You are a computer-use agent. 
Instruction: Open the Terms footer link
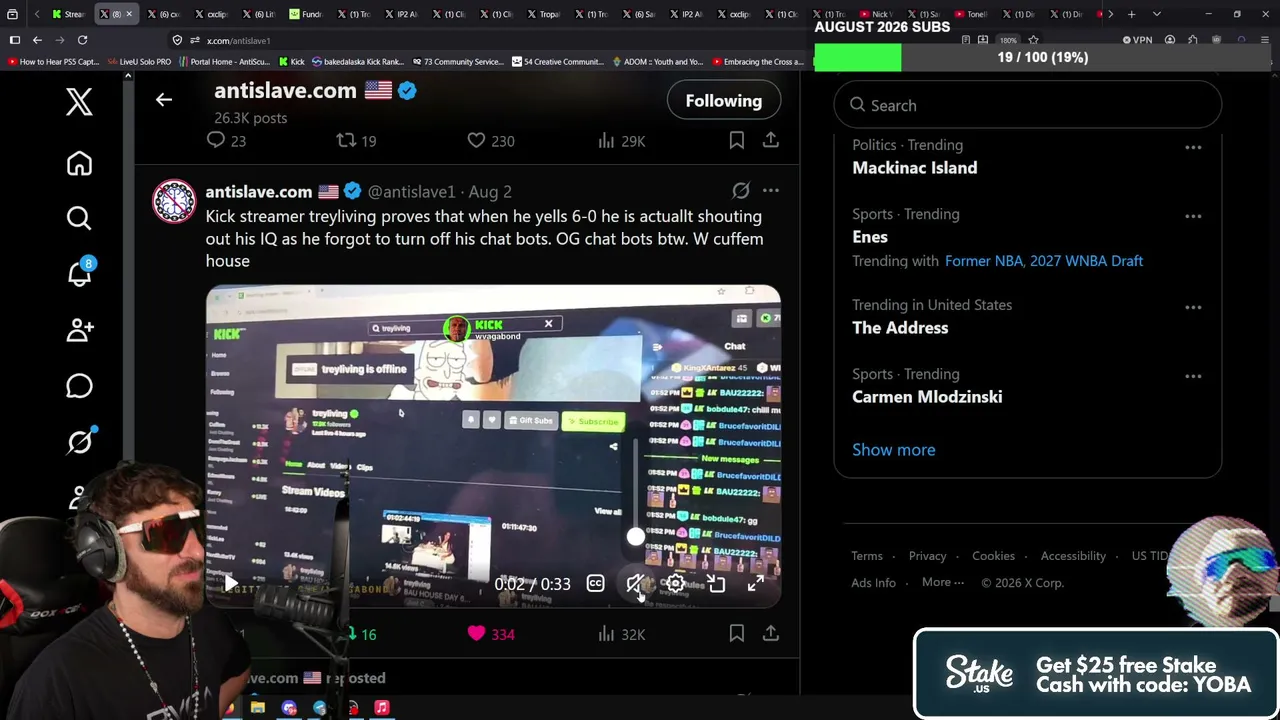867,556
